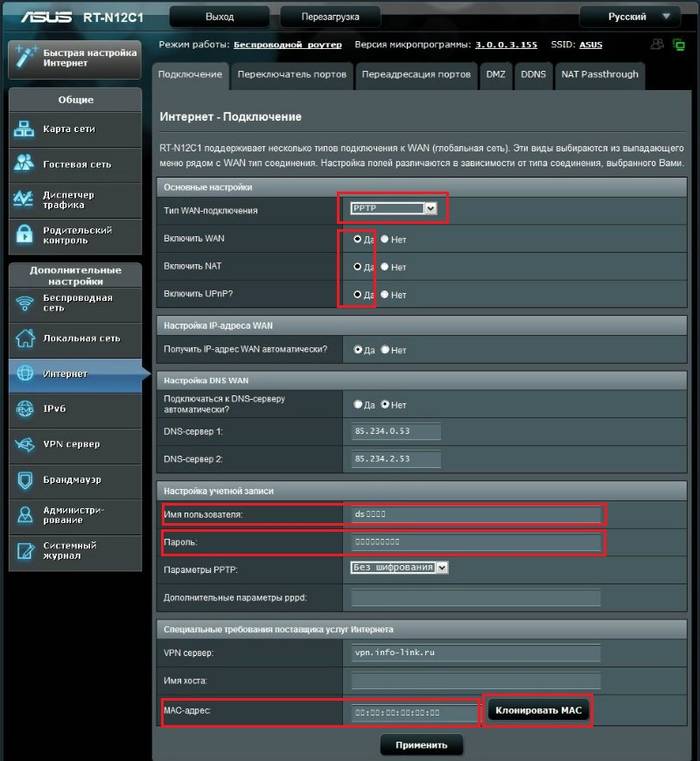Click the firmware version 3.0.0.3.155 link
700x761 pixels.
505,45
